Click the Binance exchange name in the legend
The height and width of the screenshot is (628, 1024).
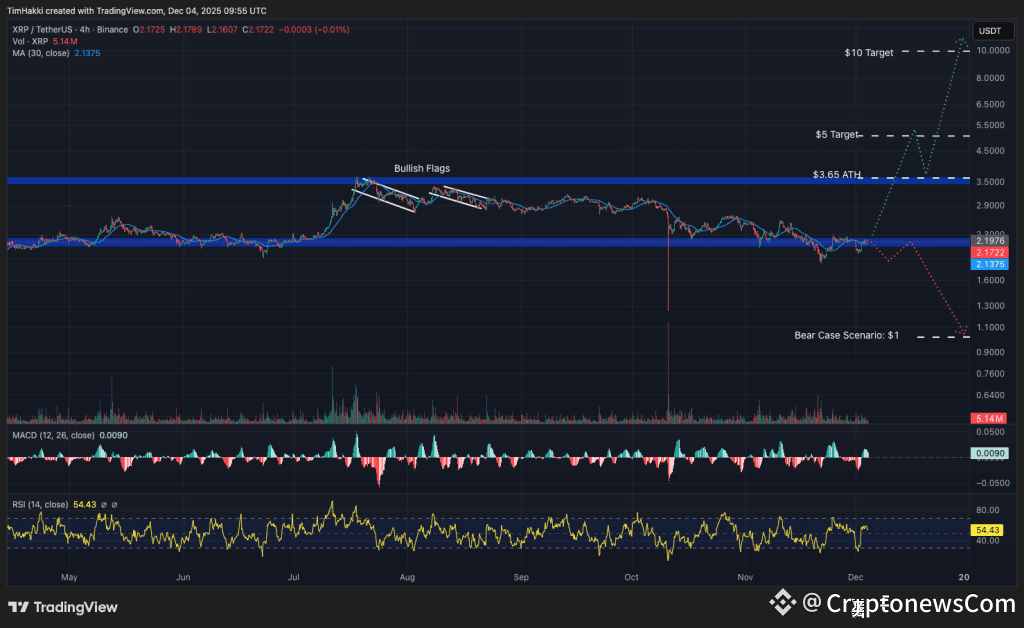click(113, 30)
